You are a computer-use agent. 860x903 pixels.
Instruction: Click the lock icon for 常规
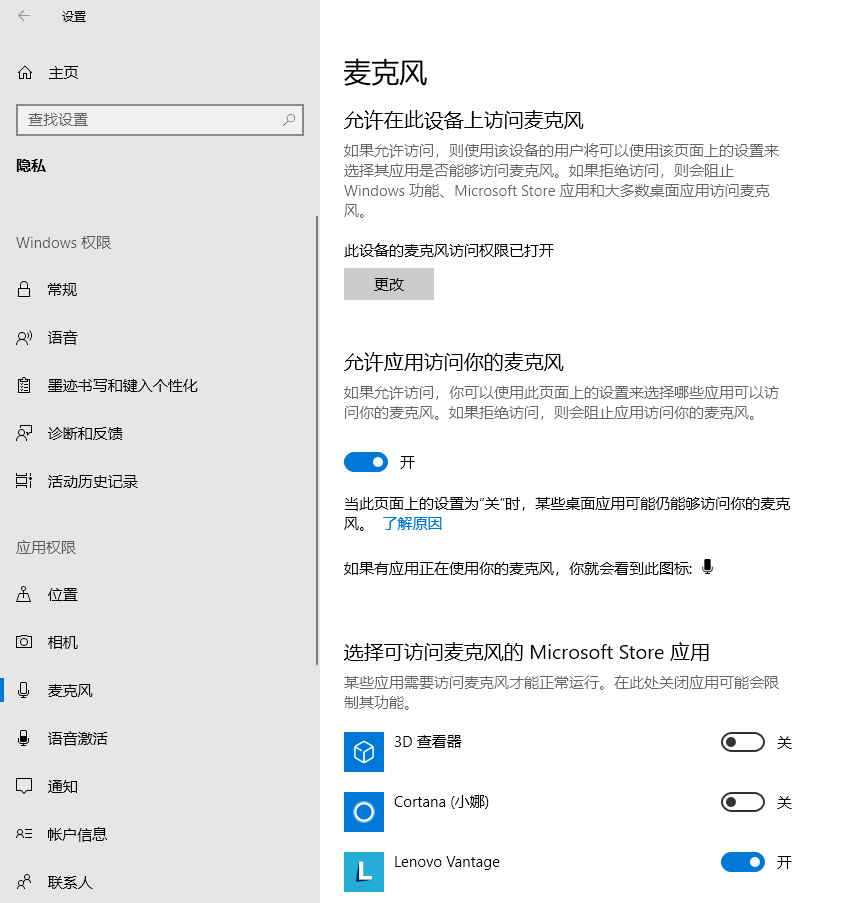[25, 290]
